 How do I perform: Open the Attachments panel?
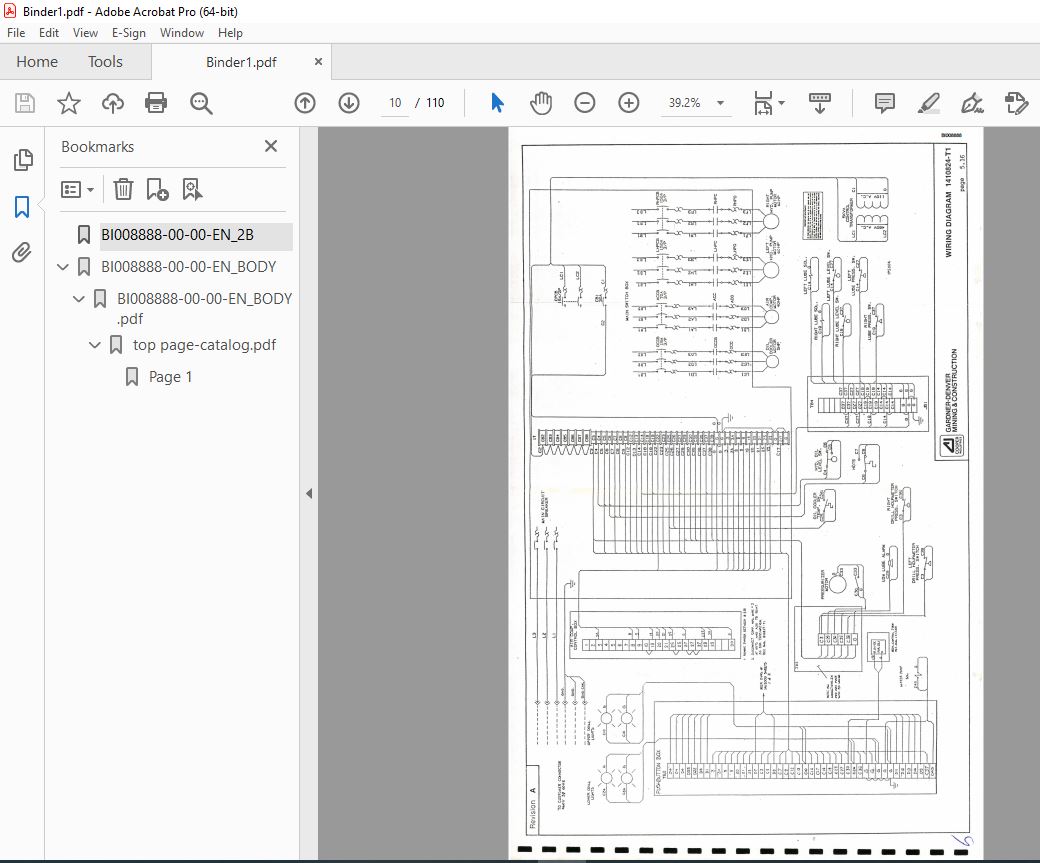point(22,253)
